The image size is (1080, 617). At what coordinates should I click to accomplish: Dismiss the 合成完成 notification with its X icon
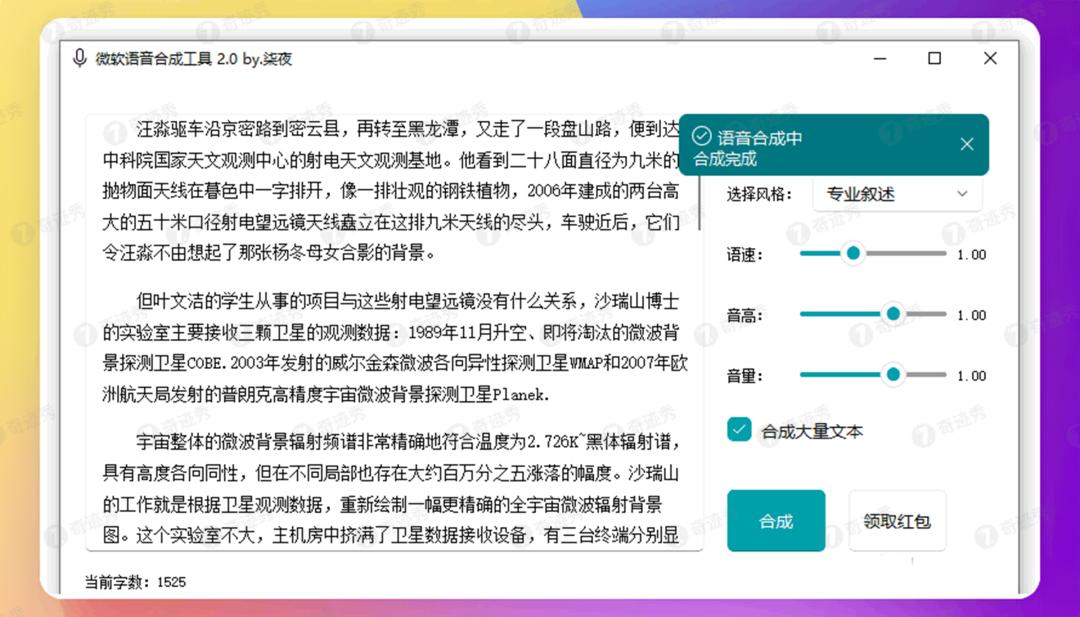(x=966, y=143)
